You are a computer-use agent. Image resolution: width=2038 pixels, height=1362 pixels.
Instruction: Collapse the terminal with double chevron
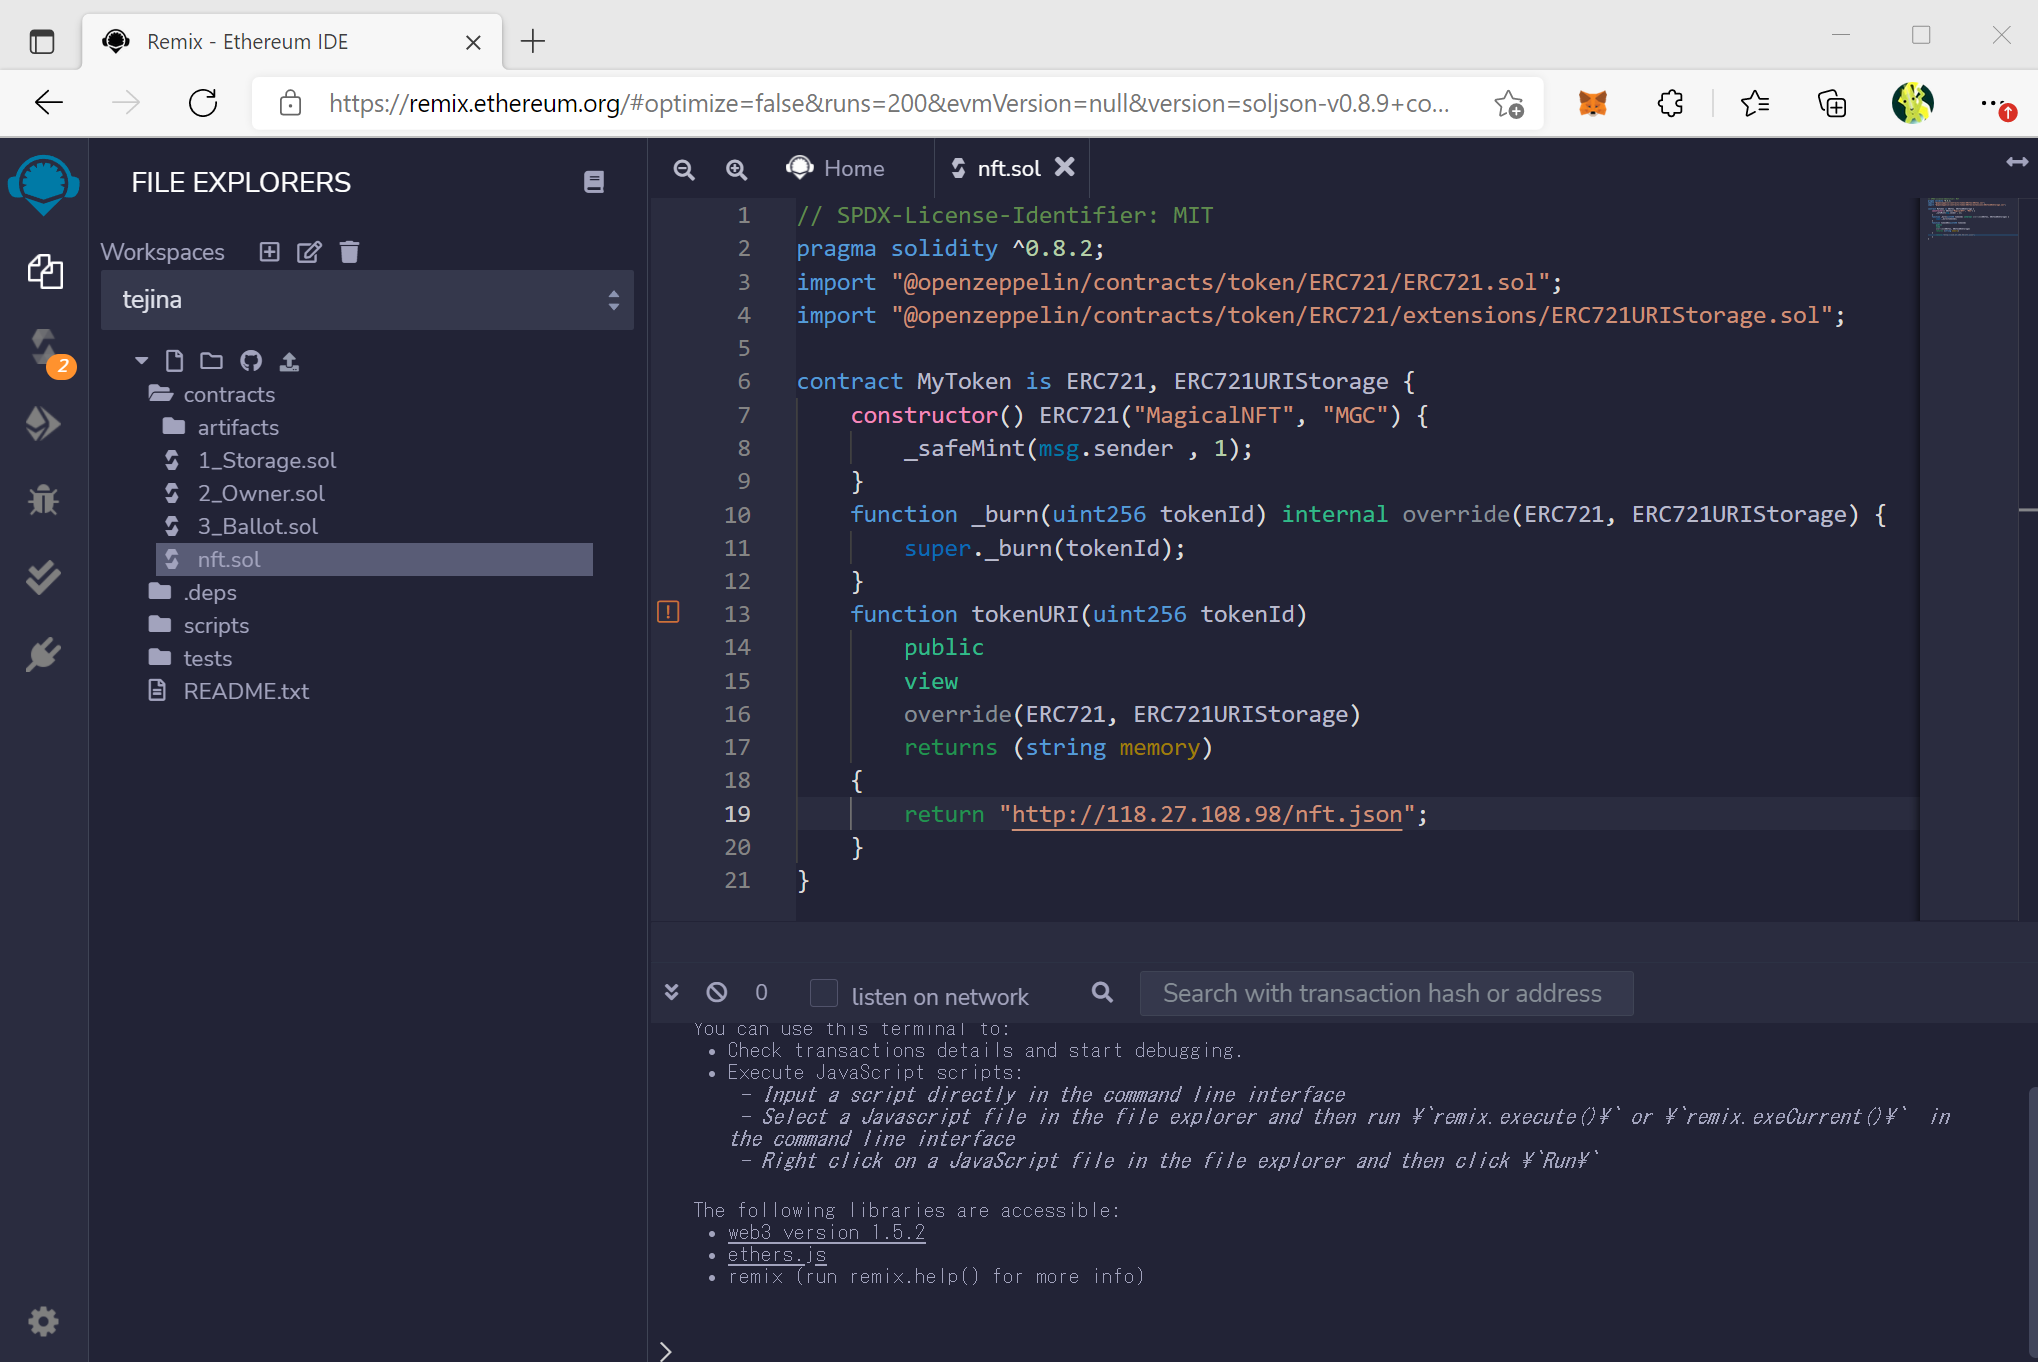point(672,992)
